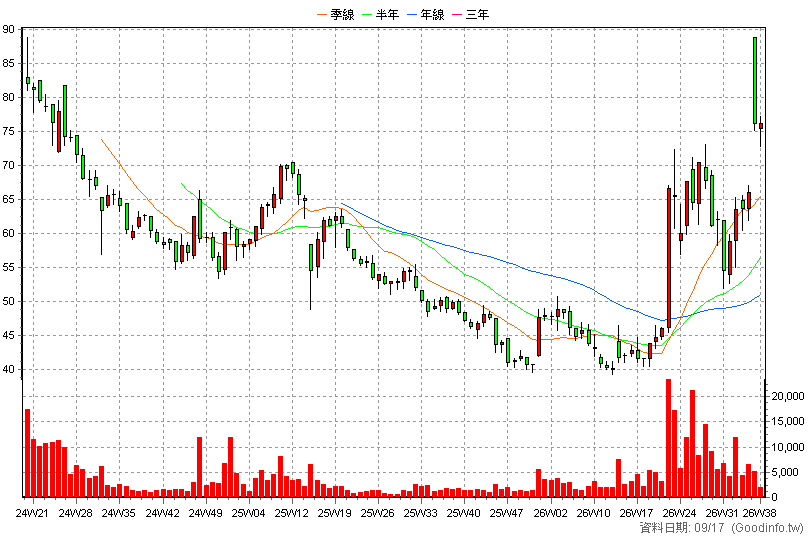Viewport: 808px width, 540px height.
Task: Click the price axis value 60
Action: pyautogui.click(x=8, y=234)
